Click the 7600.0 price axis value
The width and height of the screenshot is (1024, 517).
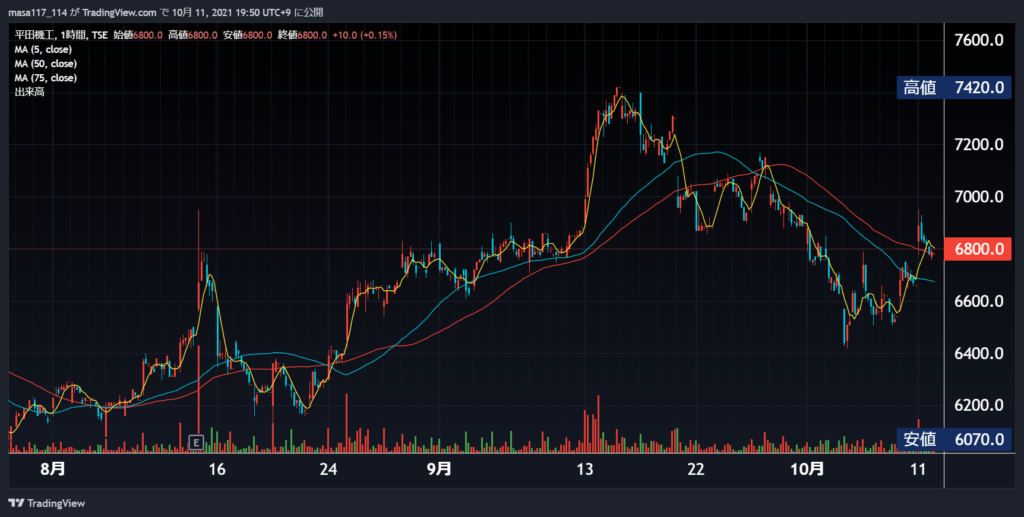(x=978, y=40)
